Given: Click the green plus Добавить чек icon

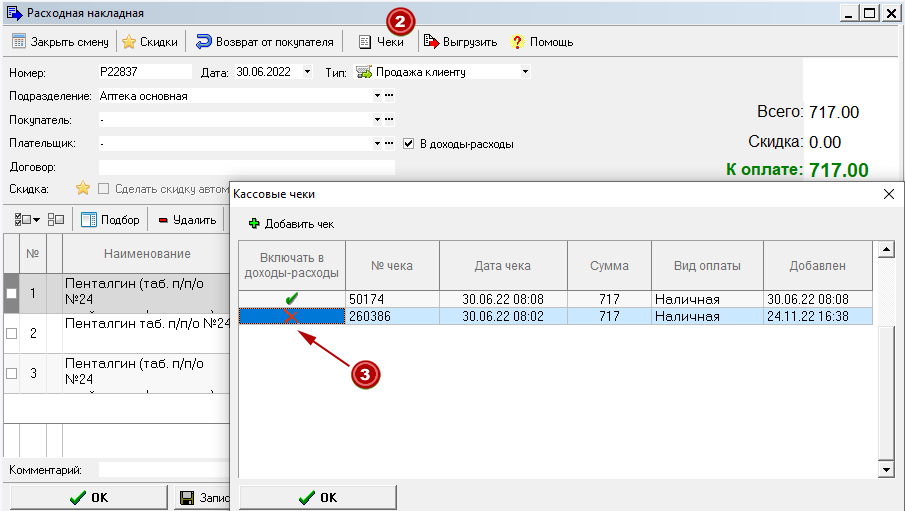Looking at the screenshot, I should pos(254,223).
